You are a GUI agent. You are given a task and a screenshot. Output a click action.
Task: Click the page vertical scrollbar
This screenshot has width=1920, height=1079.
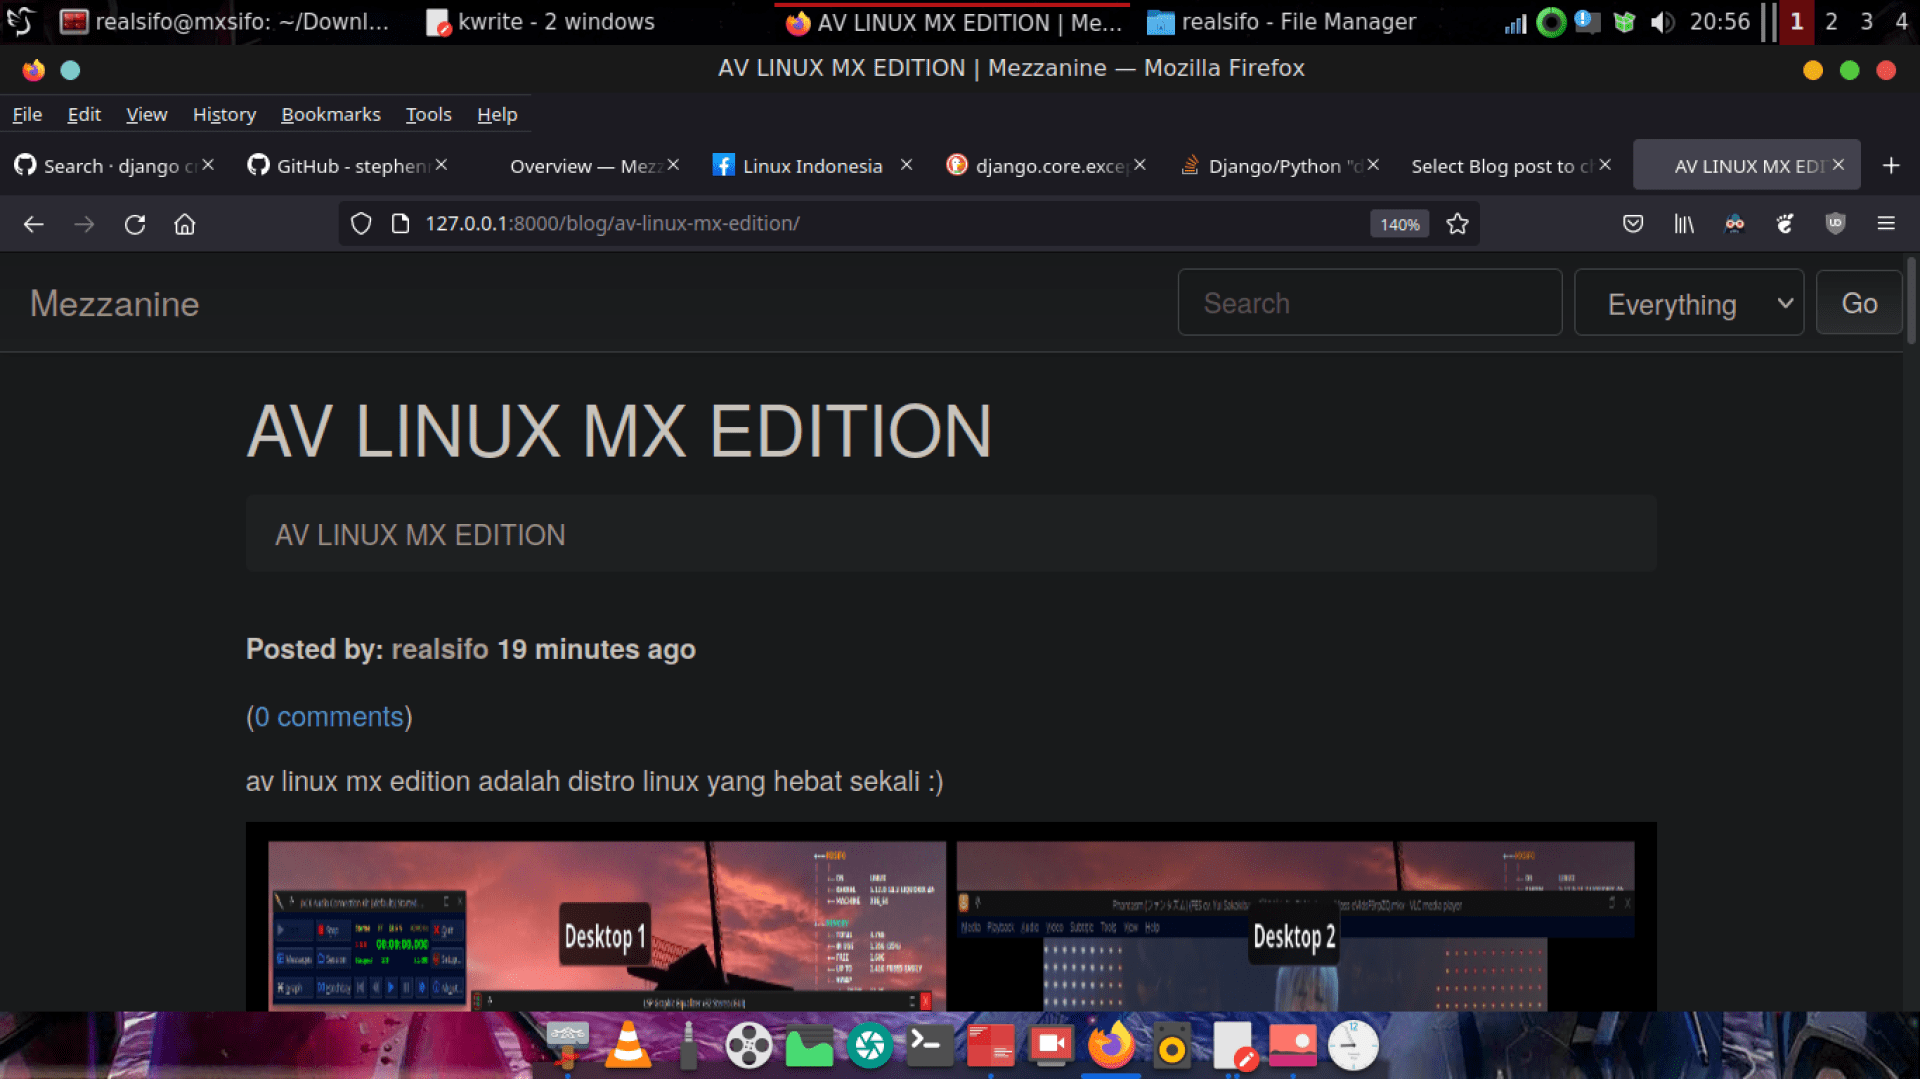(1911, 300)
